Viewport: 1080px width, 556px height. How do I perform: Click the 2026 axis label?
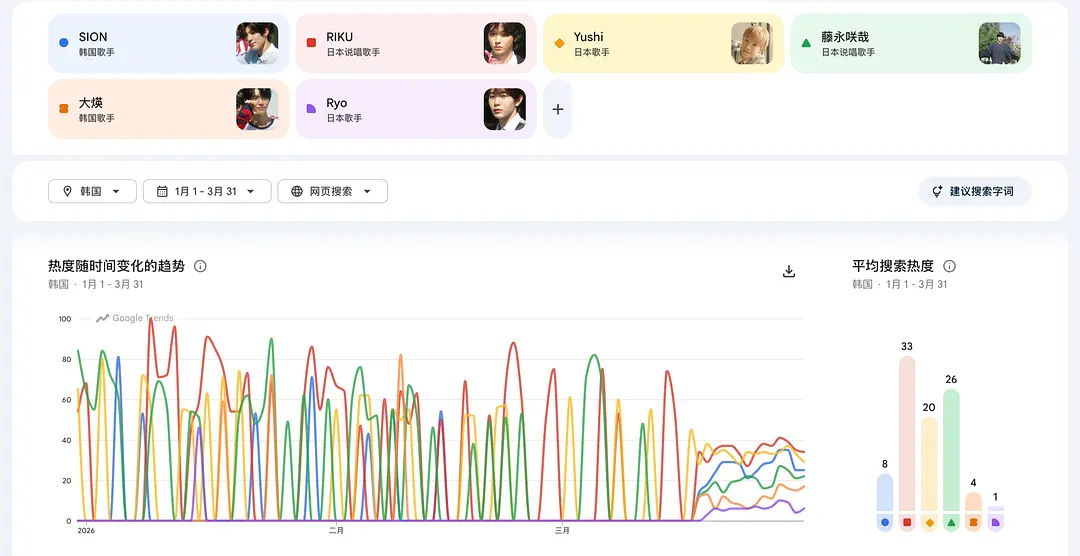(x=86, y=531)
